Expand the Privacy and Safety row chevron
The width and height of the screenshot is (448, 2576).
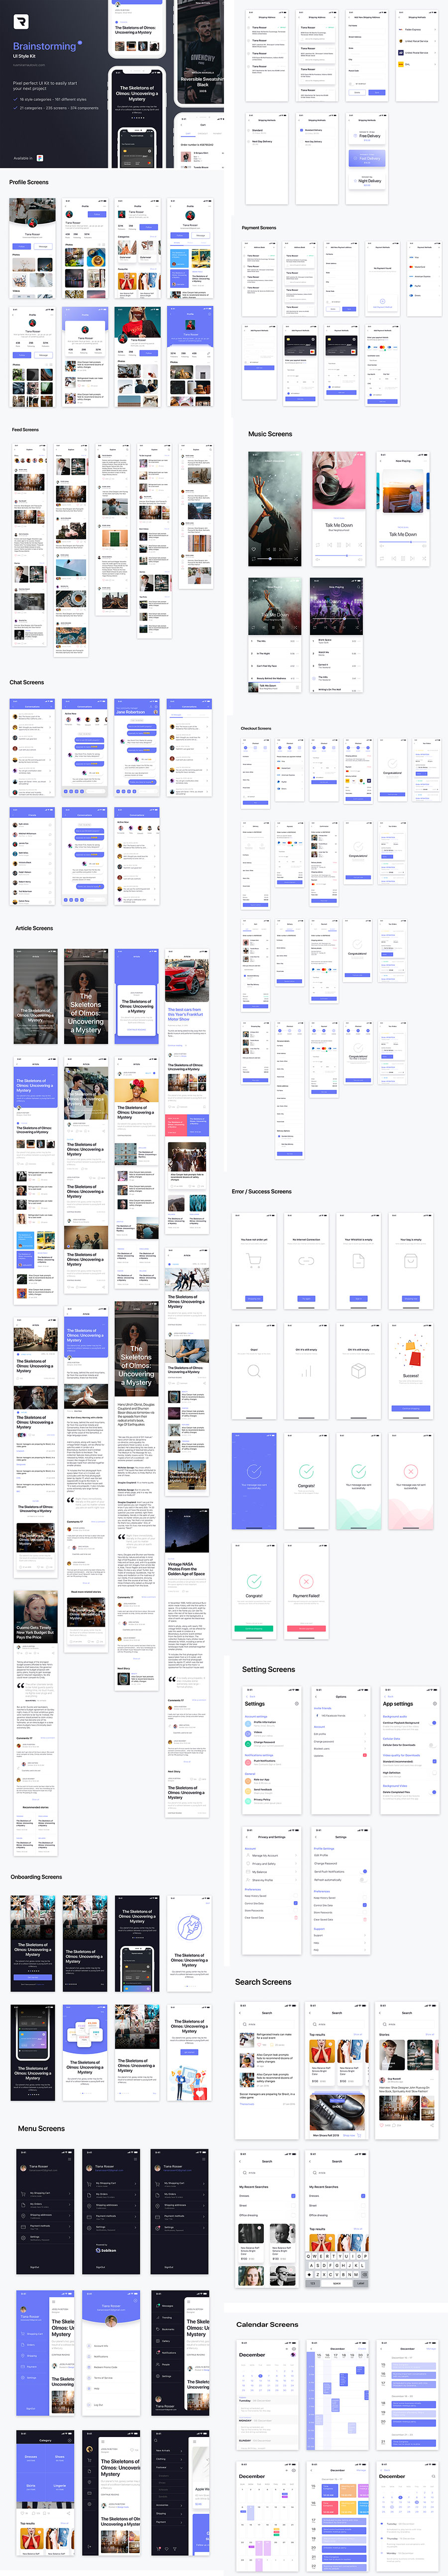(297, 1864)
